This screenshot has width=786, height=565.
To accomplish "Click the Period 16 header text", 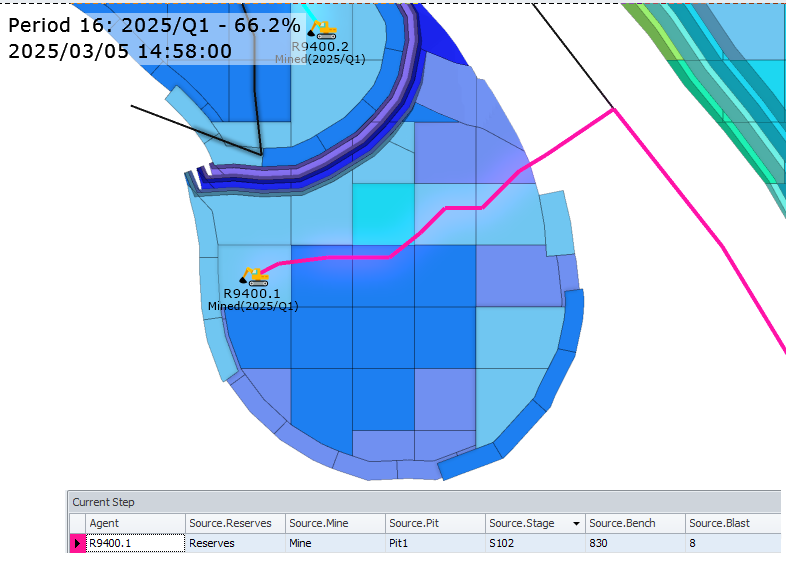I will (154, 25).
